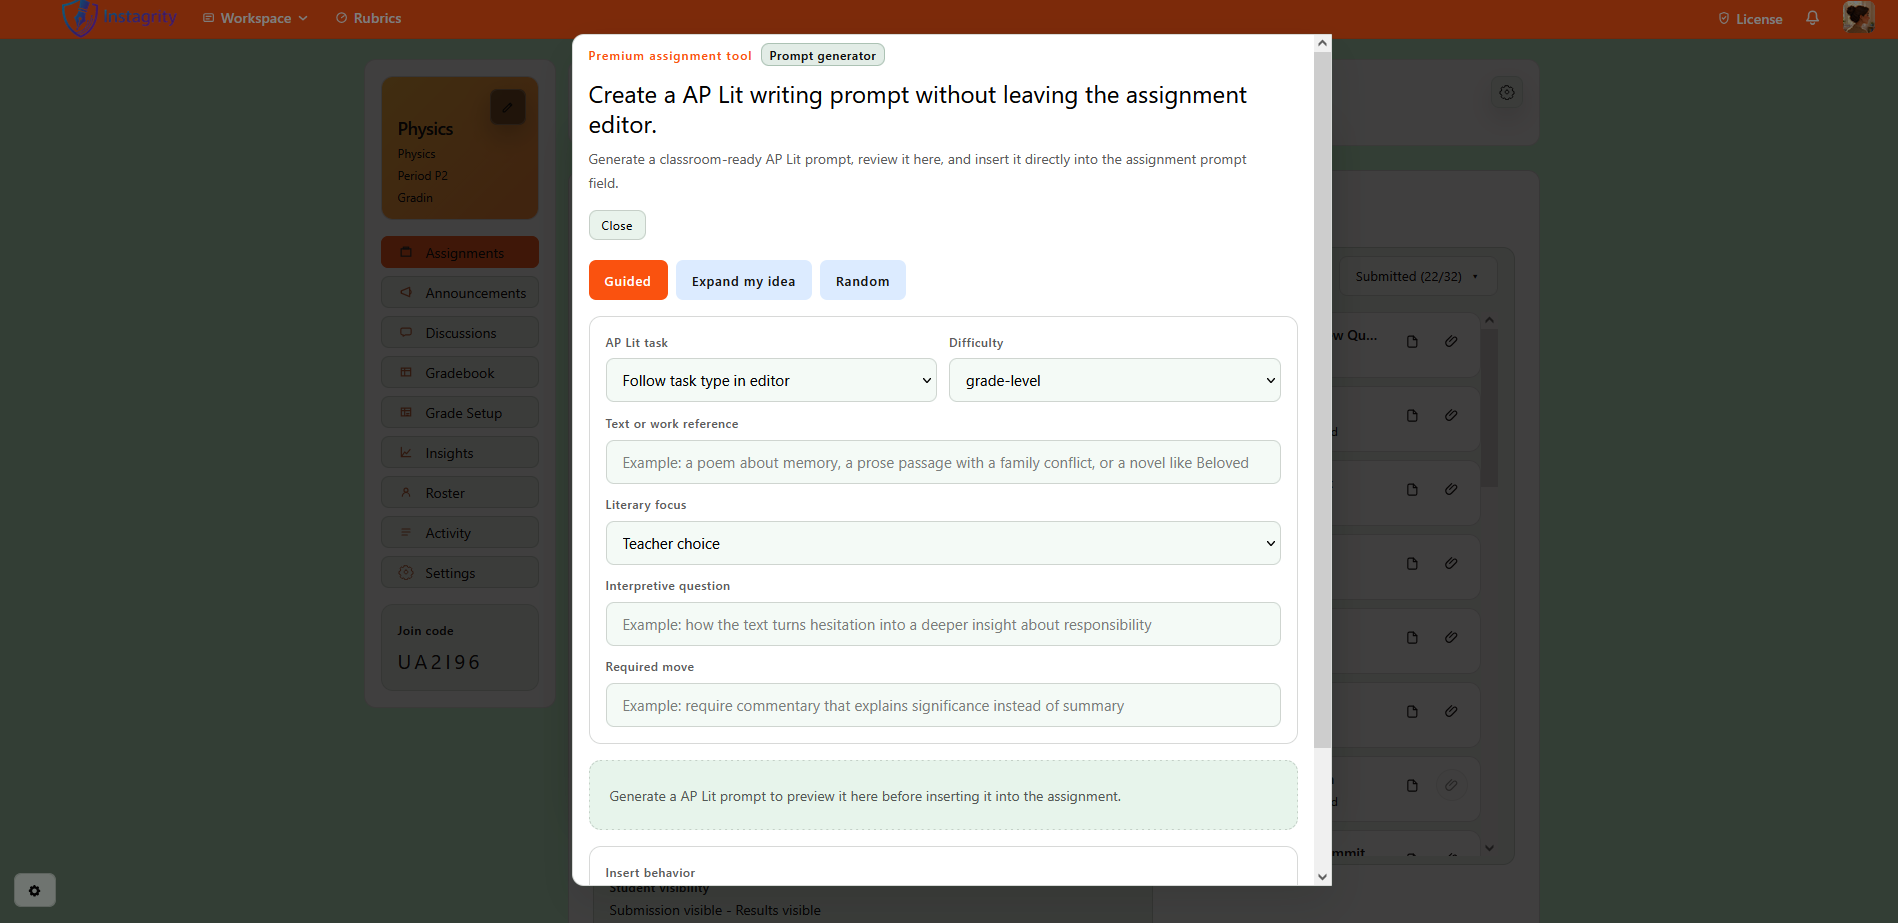The width and height of the screenshot is (1898, 923).
Task: Open document icon in first submission row
Action: 1412,341
